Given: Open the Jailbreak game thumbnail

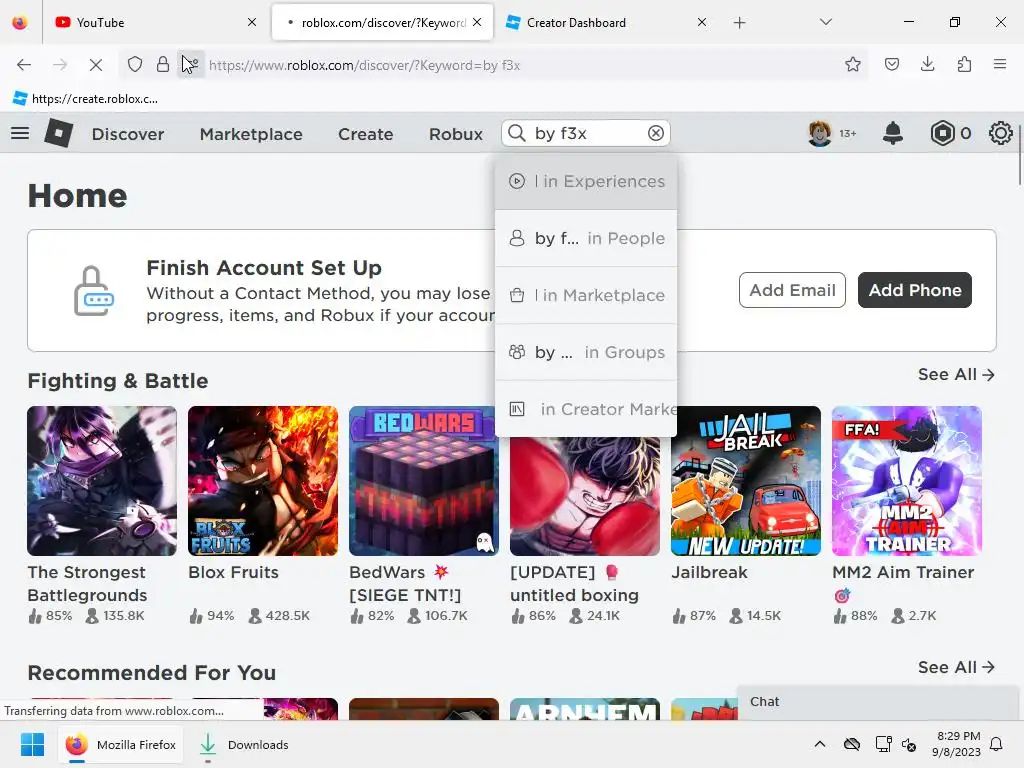Looking at the screenshot, I should (x=746, y=481).
